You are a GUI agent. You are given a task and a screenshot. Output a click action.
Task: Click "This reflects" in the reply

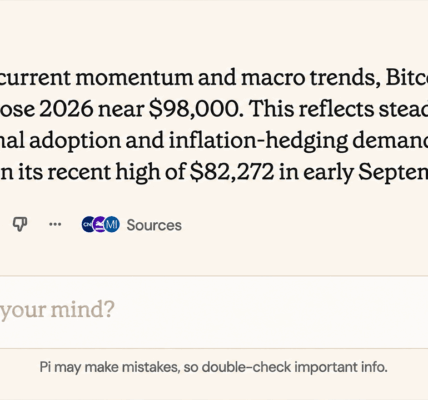312,109
